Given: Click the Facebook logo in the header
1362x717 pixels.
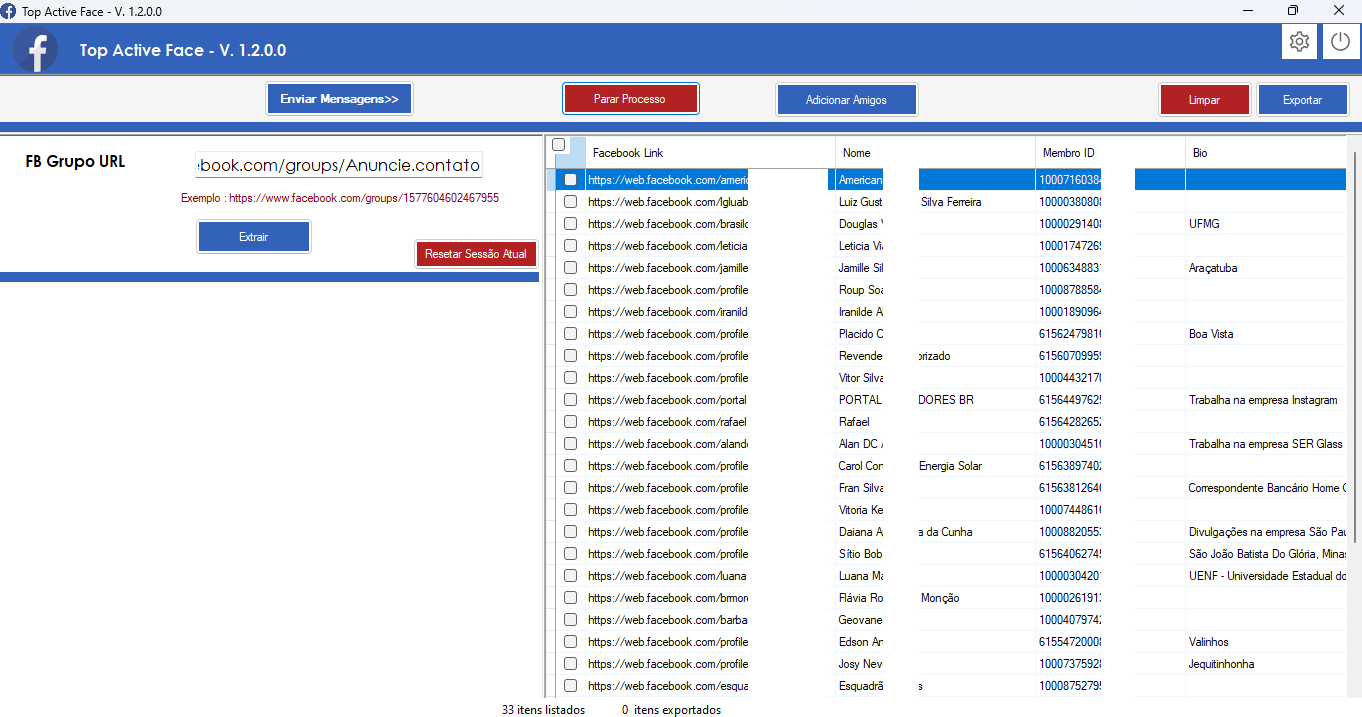Looking at the screenshot, I should [x=36, y=50].
